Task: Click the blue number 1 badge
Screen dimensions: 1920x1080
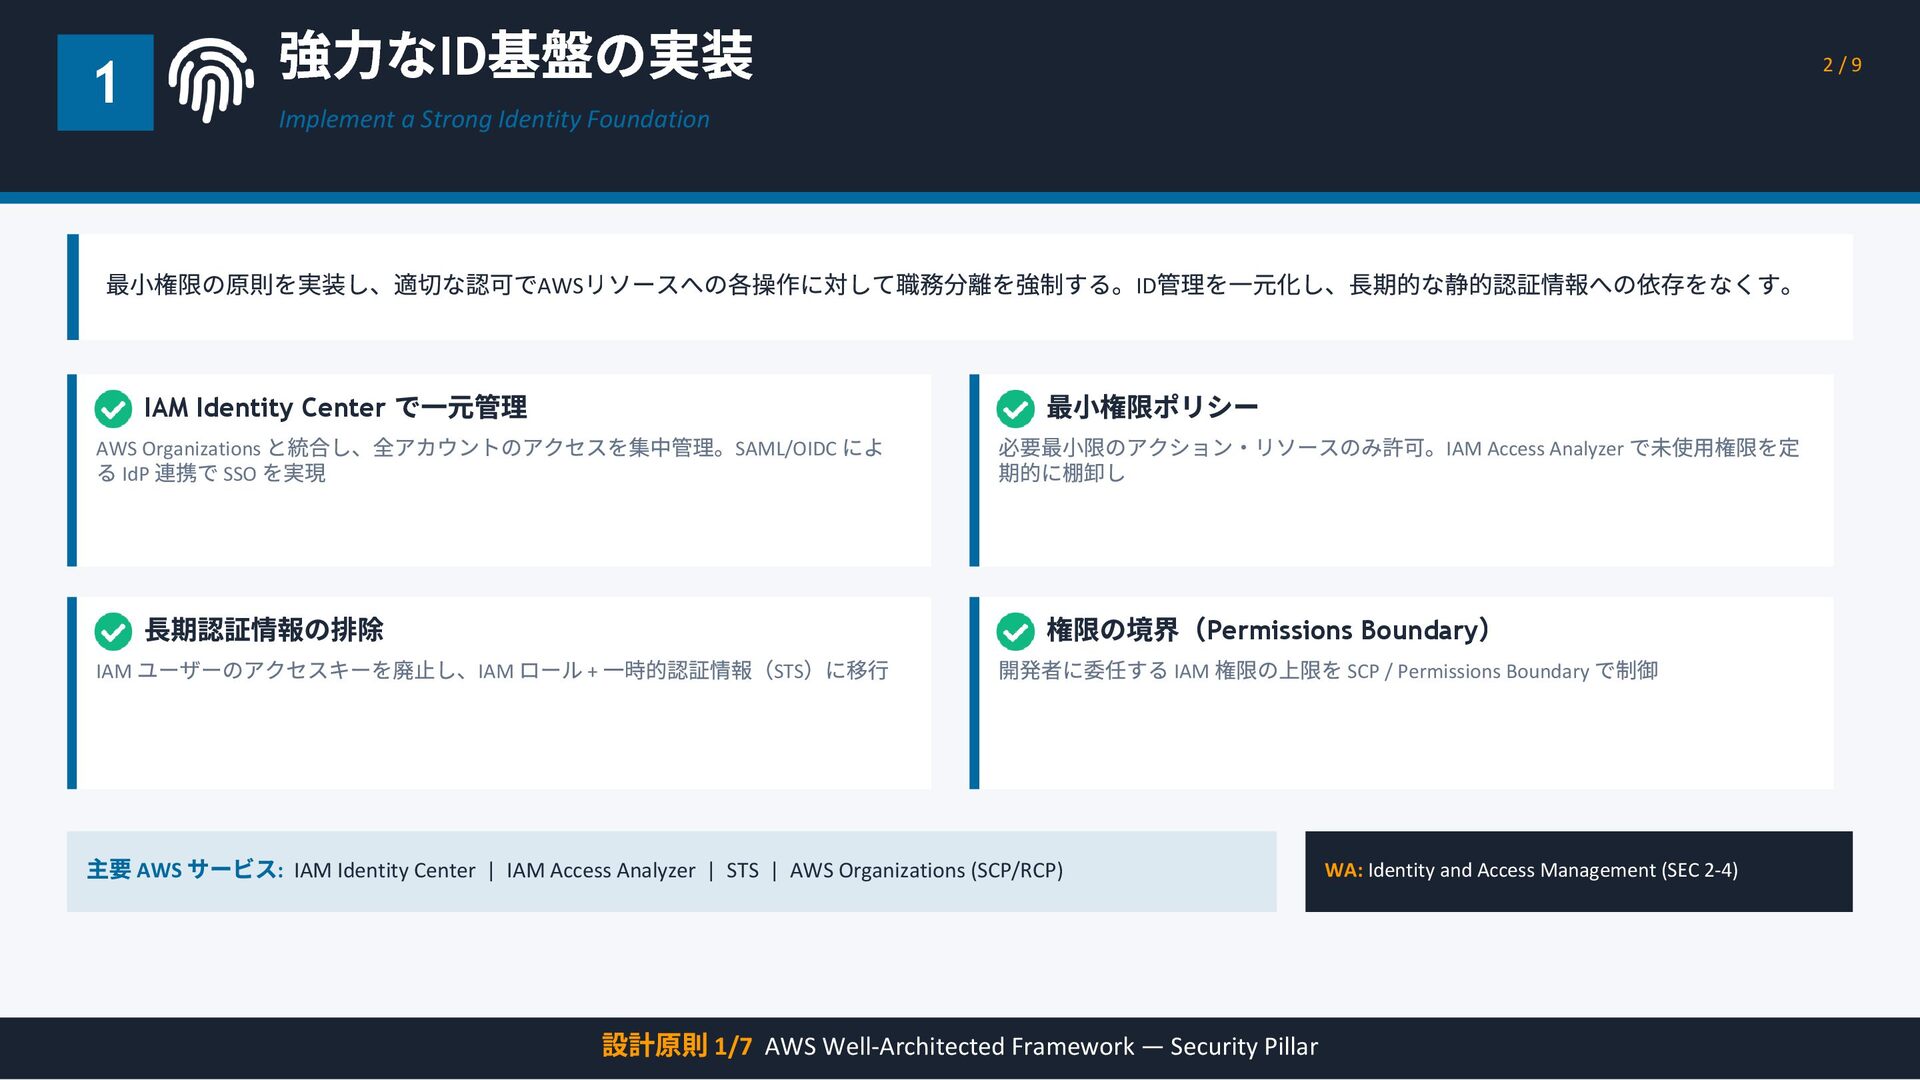Action: [x=105, y=82]
